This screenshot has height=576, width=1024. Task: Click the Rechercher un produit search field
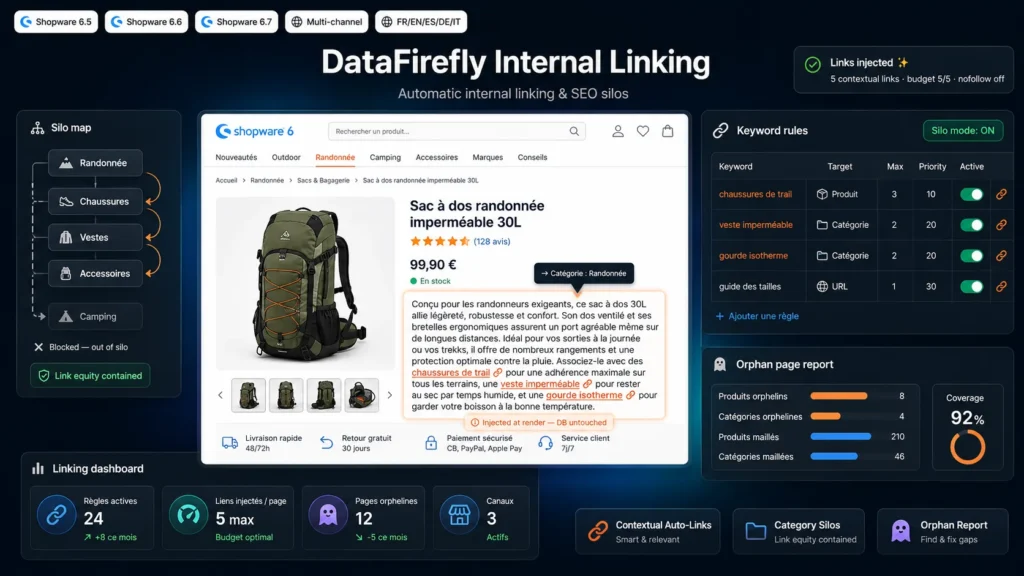point(457,131)
